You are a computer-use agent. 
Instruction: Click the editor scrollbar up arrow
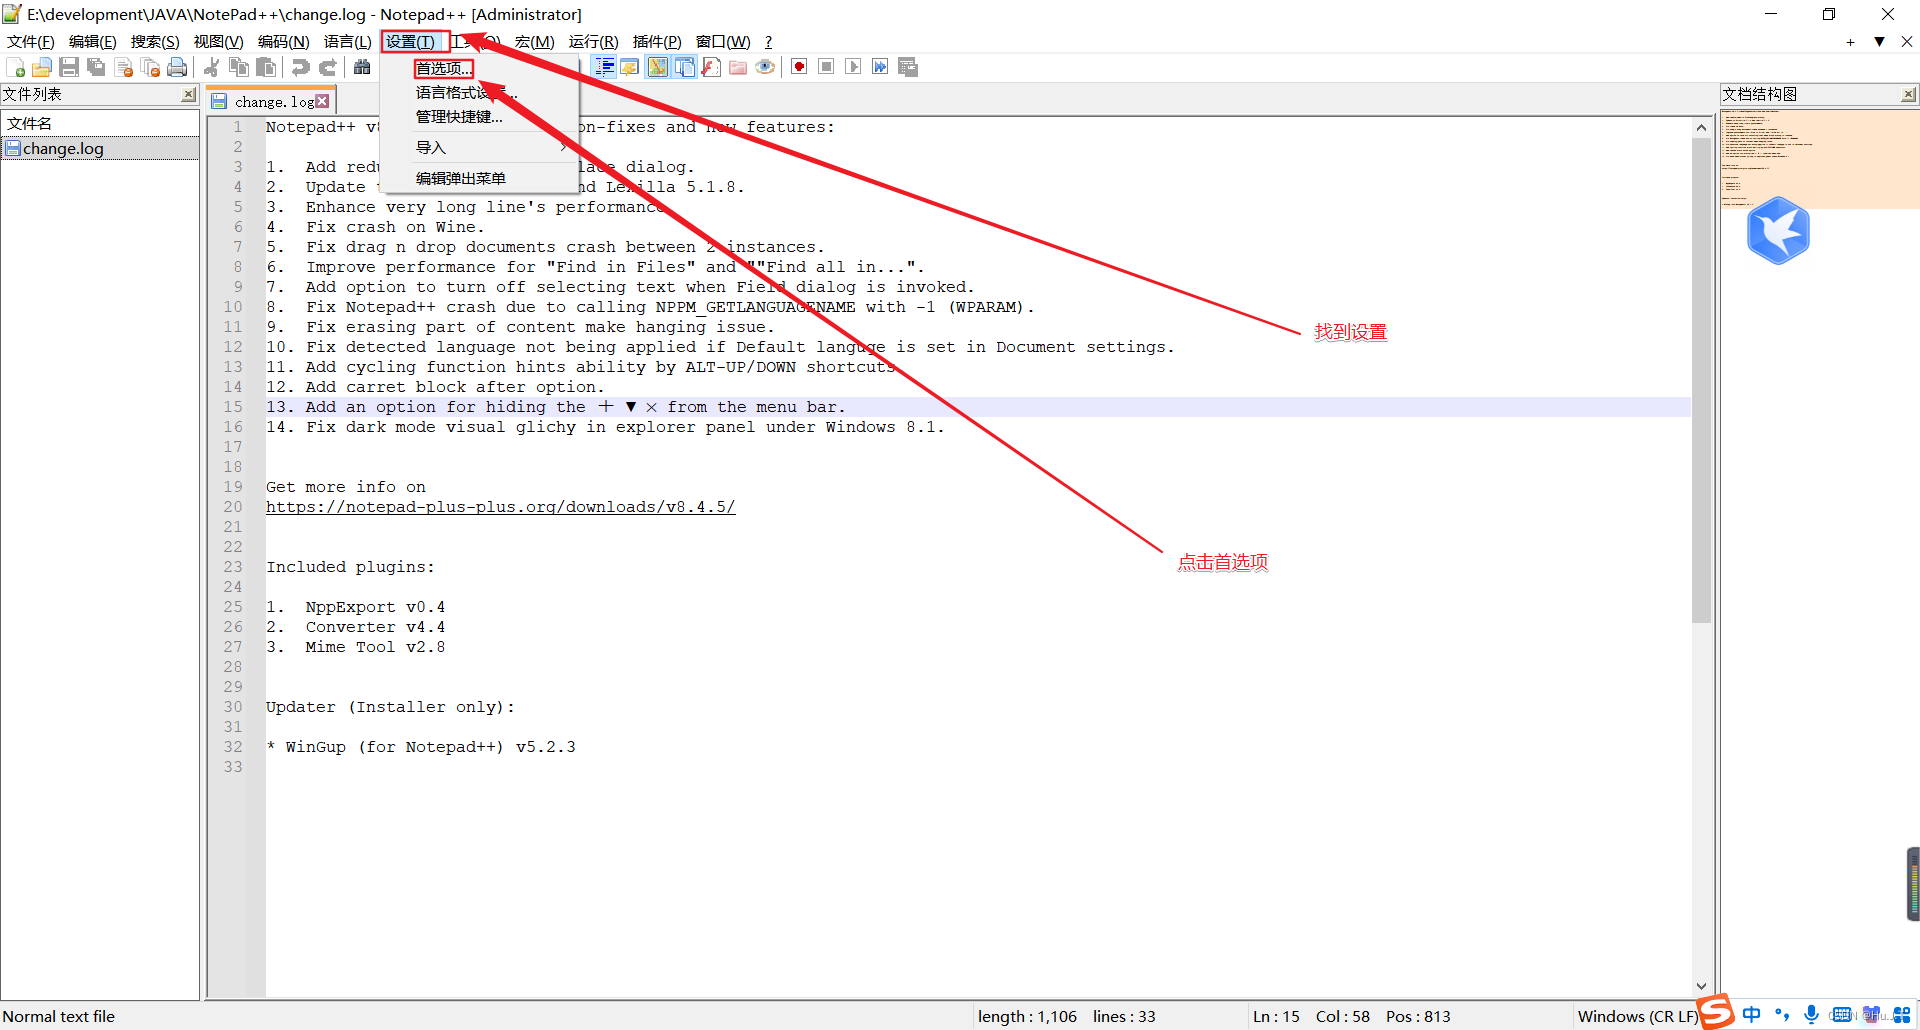coord(1701,128)
